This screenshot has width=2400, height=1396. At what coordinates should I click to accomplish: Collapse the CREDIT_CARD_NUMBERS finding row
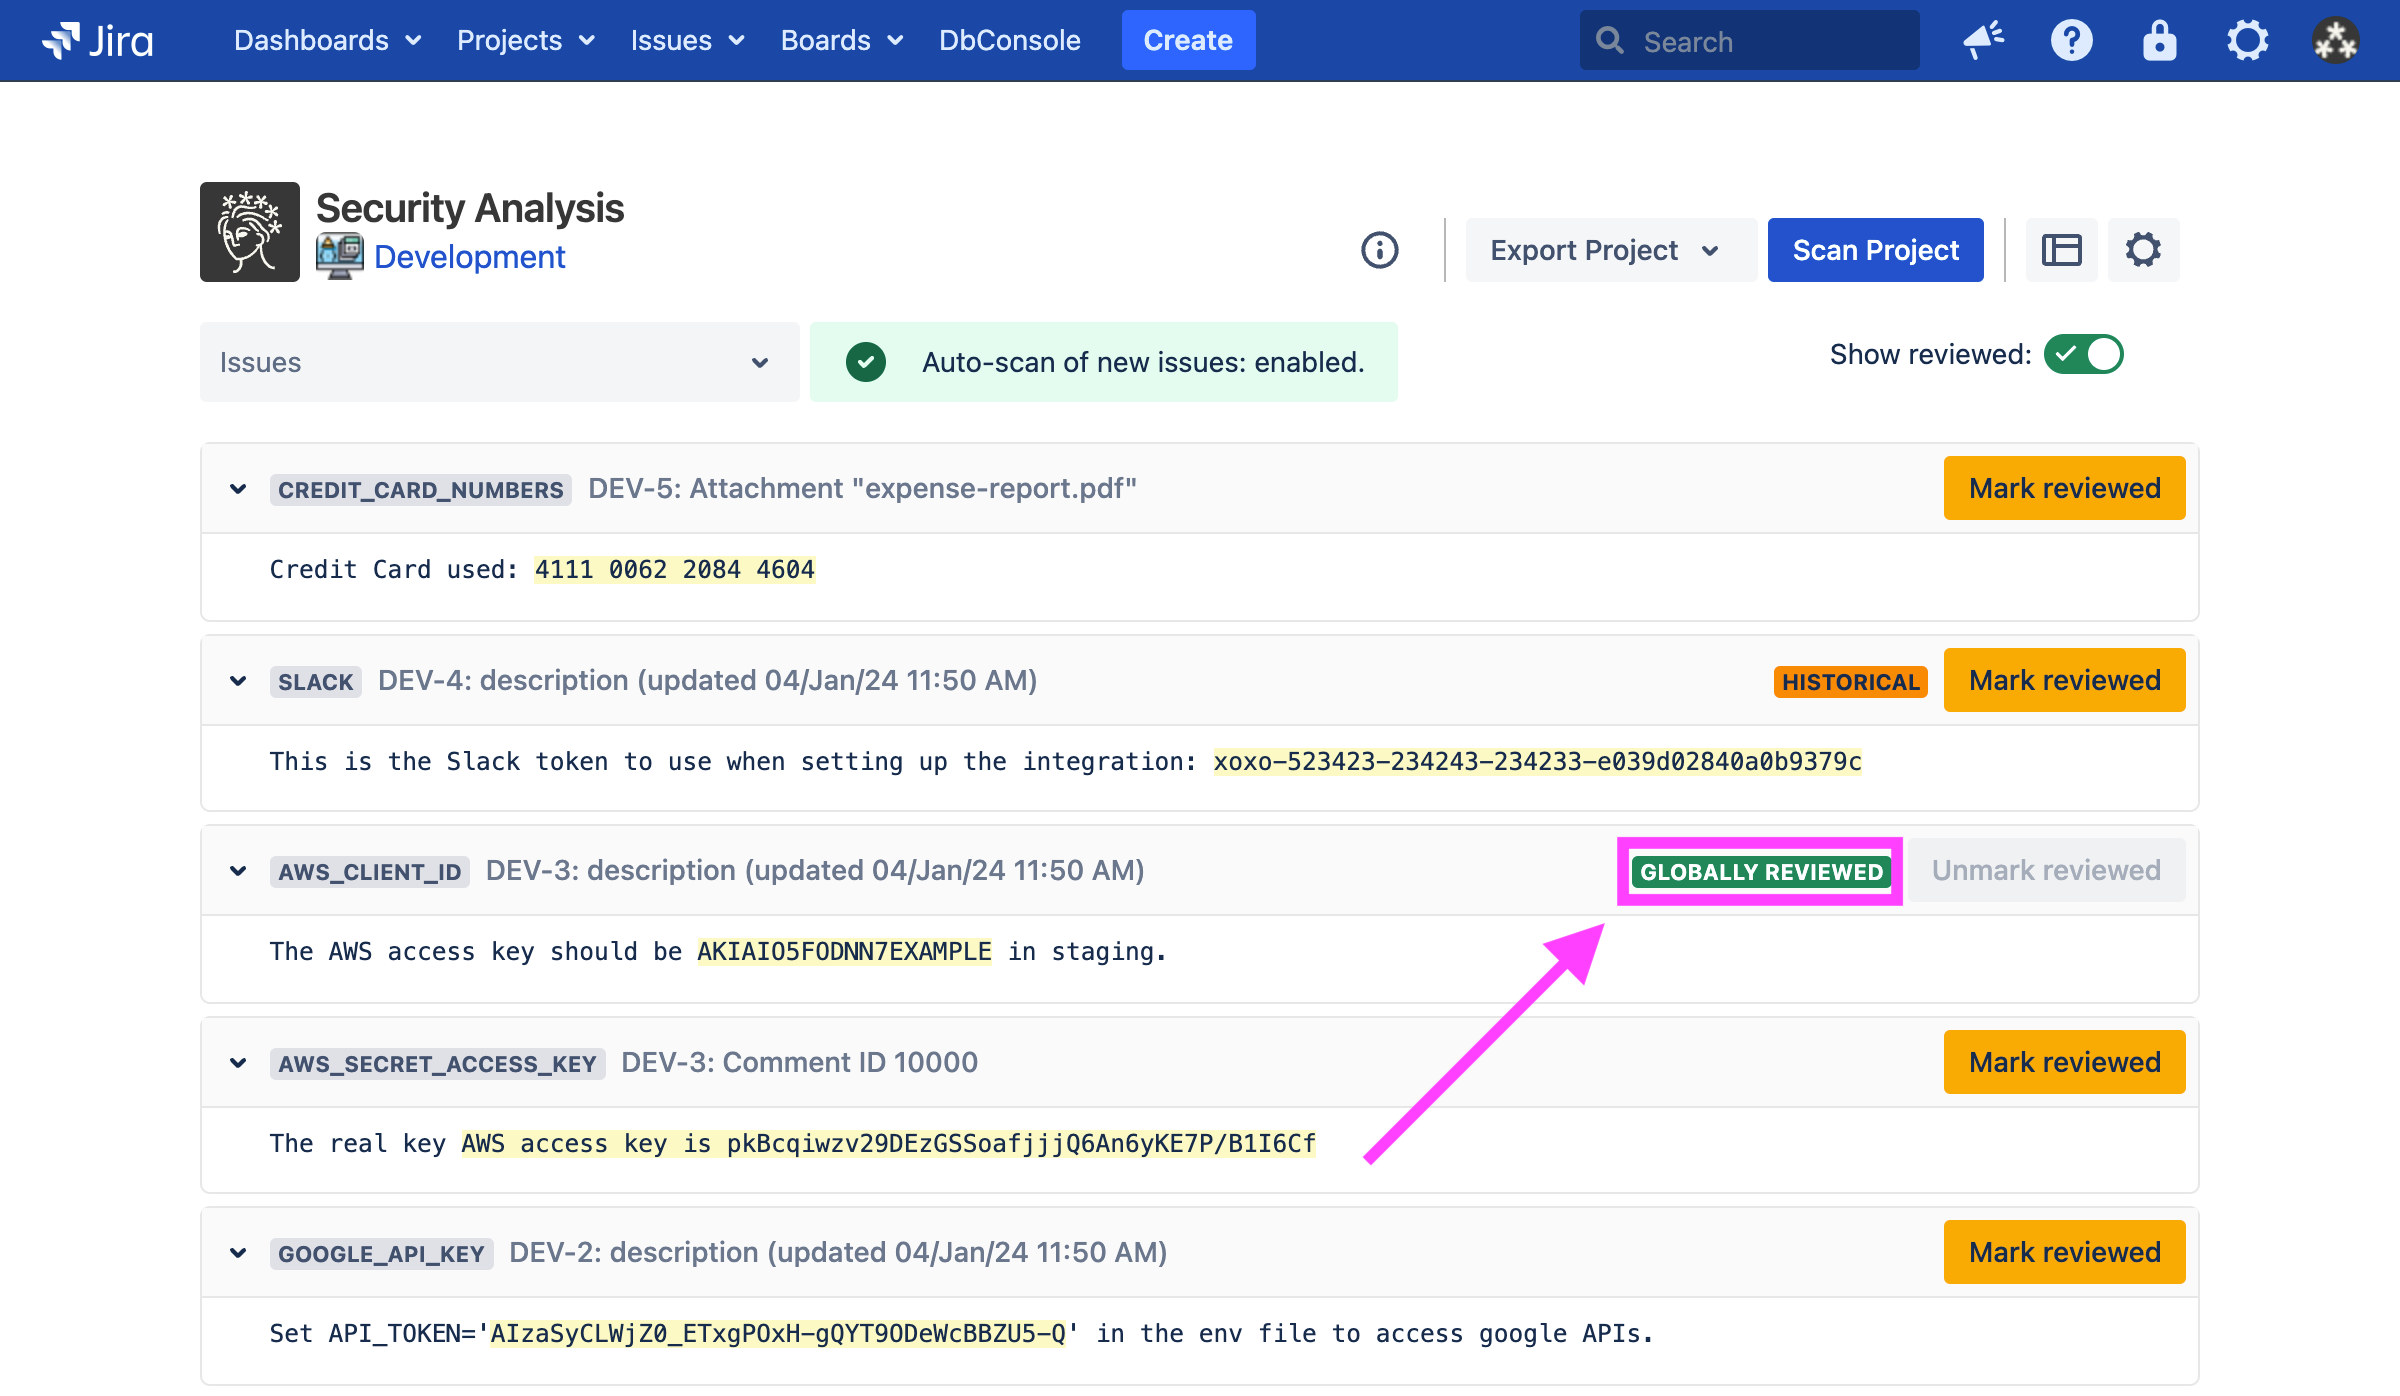pyautogui.click(x=238, y=489)
